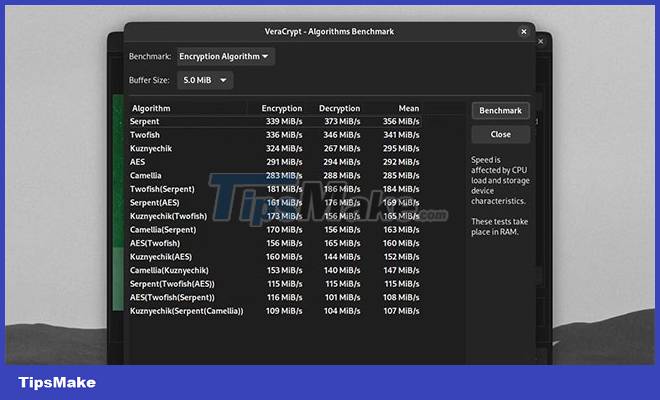
Task: Click the 324 MiB/s Kuznyechik encryption value
Action: [284, 148]
